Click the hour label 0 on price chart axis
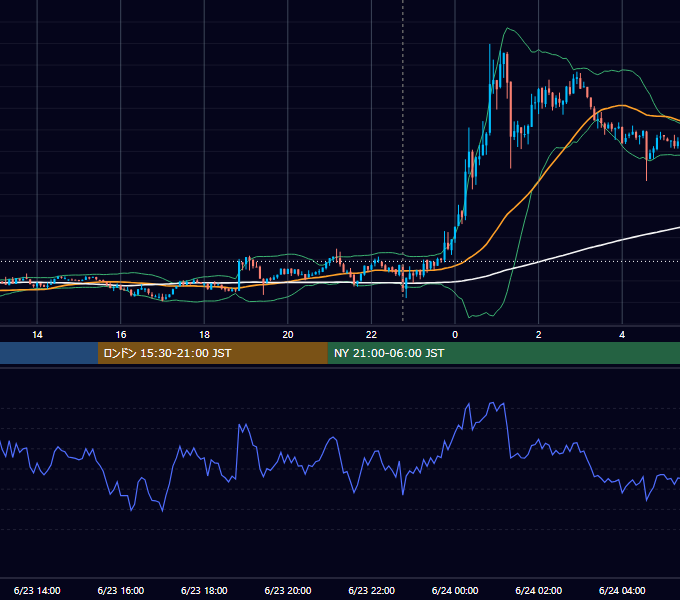Viewport: 680px width, 600px height. (455, 335)
